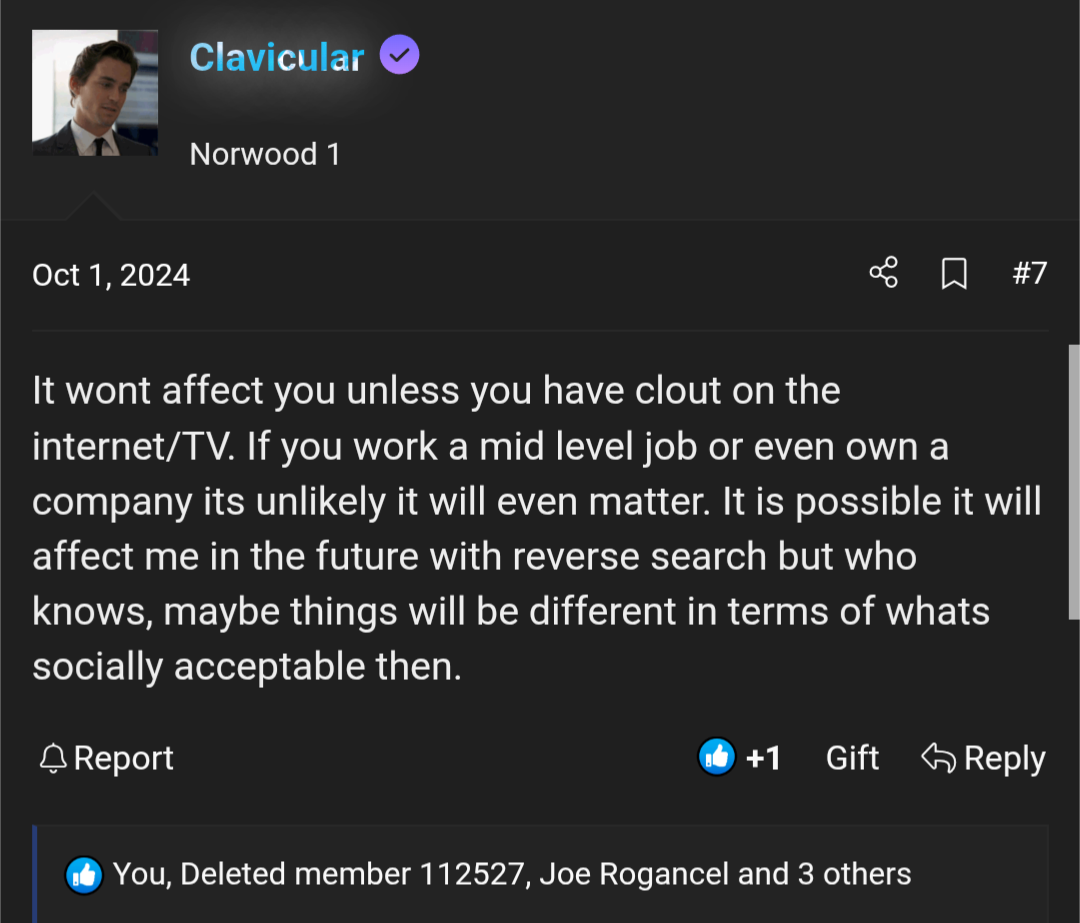Click the share icon above the post
Screen dimensions: 1080x923
click(883, 273)
